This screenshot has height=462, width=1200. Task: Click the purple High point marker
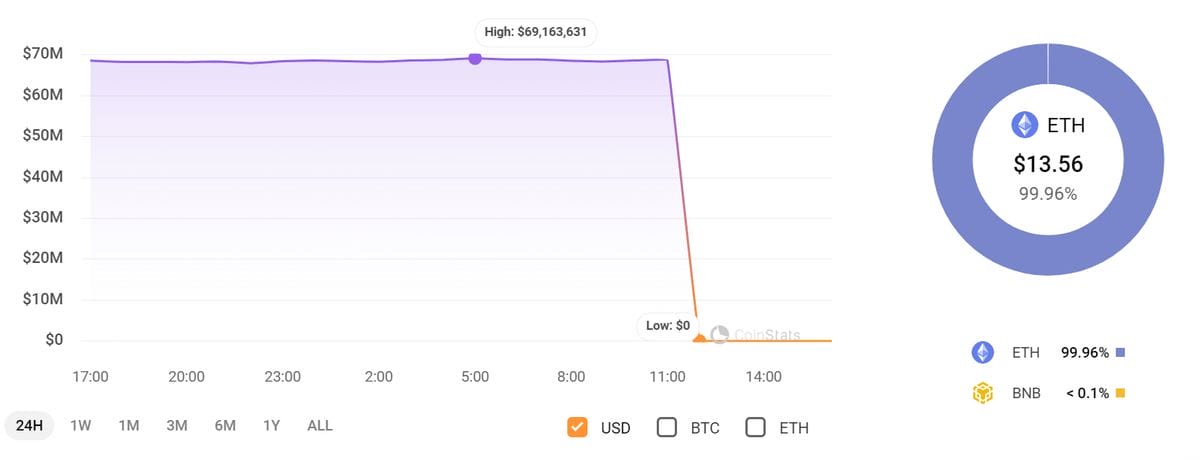[x=475, y=59]
